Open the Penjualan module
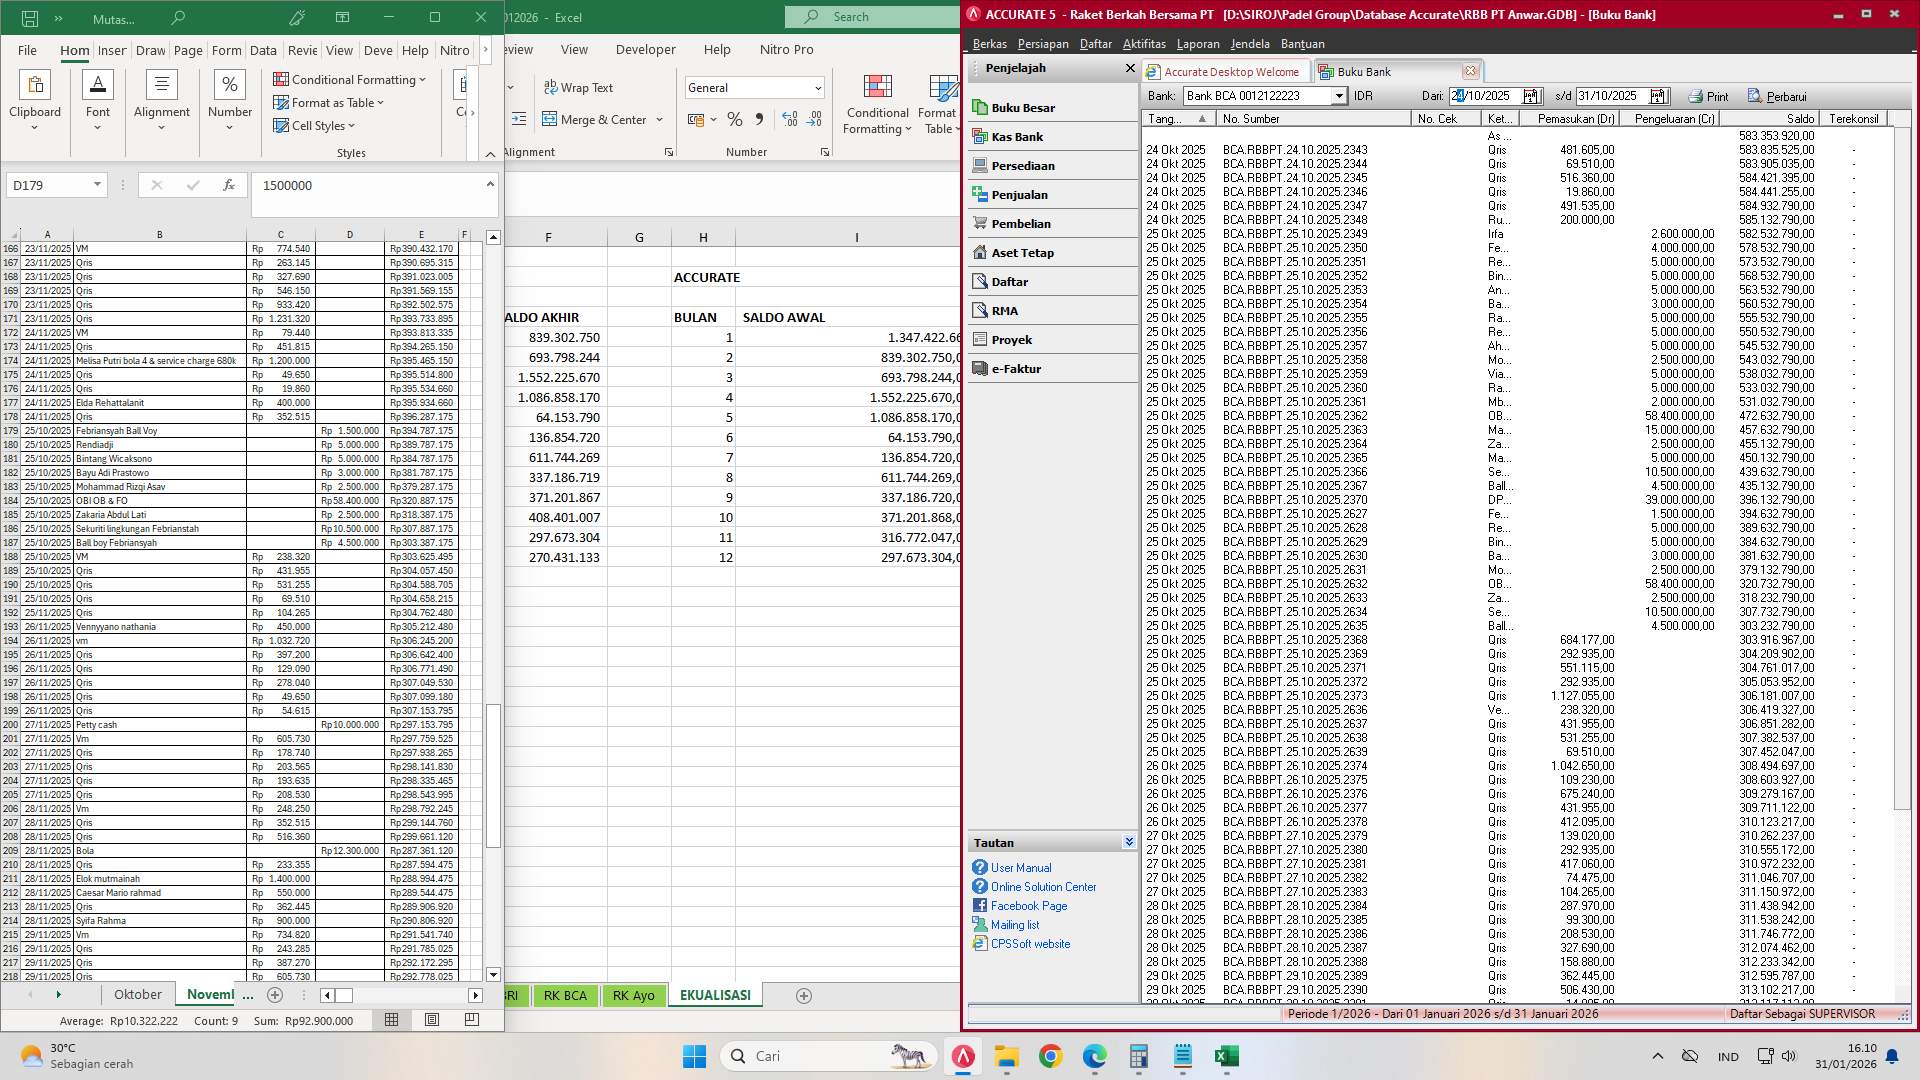Viewport: 1920px width, 1080px height. [x=1020, y=194]
